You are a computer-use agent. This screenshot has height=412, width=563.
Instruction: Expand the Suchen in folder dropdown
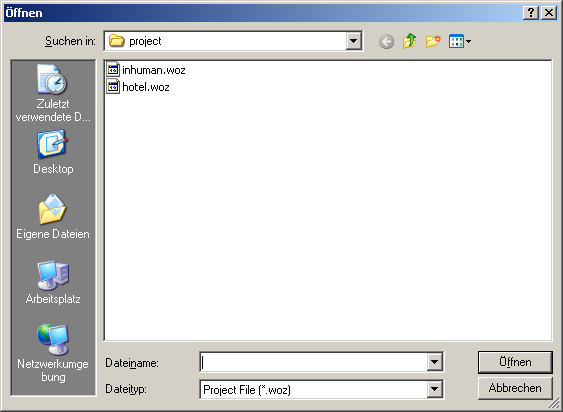(353, 41)
